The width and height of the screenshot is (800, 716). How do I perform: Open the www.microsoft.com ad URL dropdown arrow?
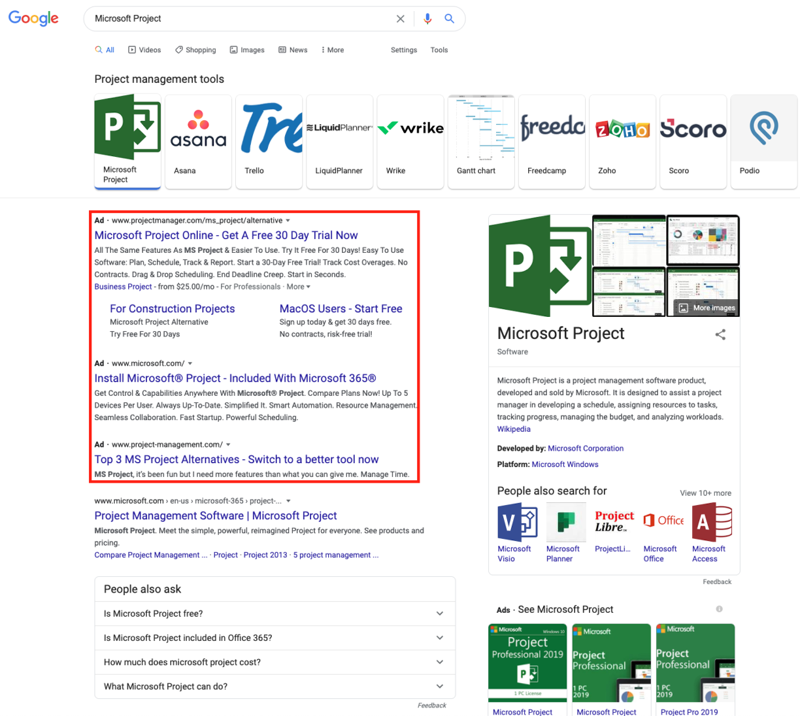[190, 363]
